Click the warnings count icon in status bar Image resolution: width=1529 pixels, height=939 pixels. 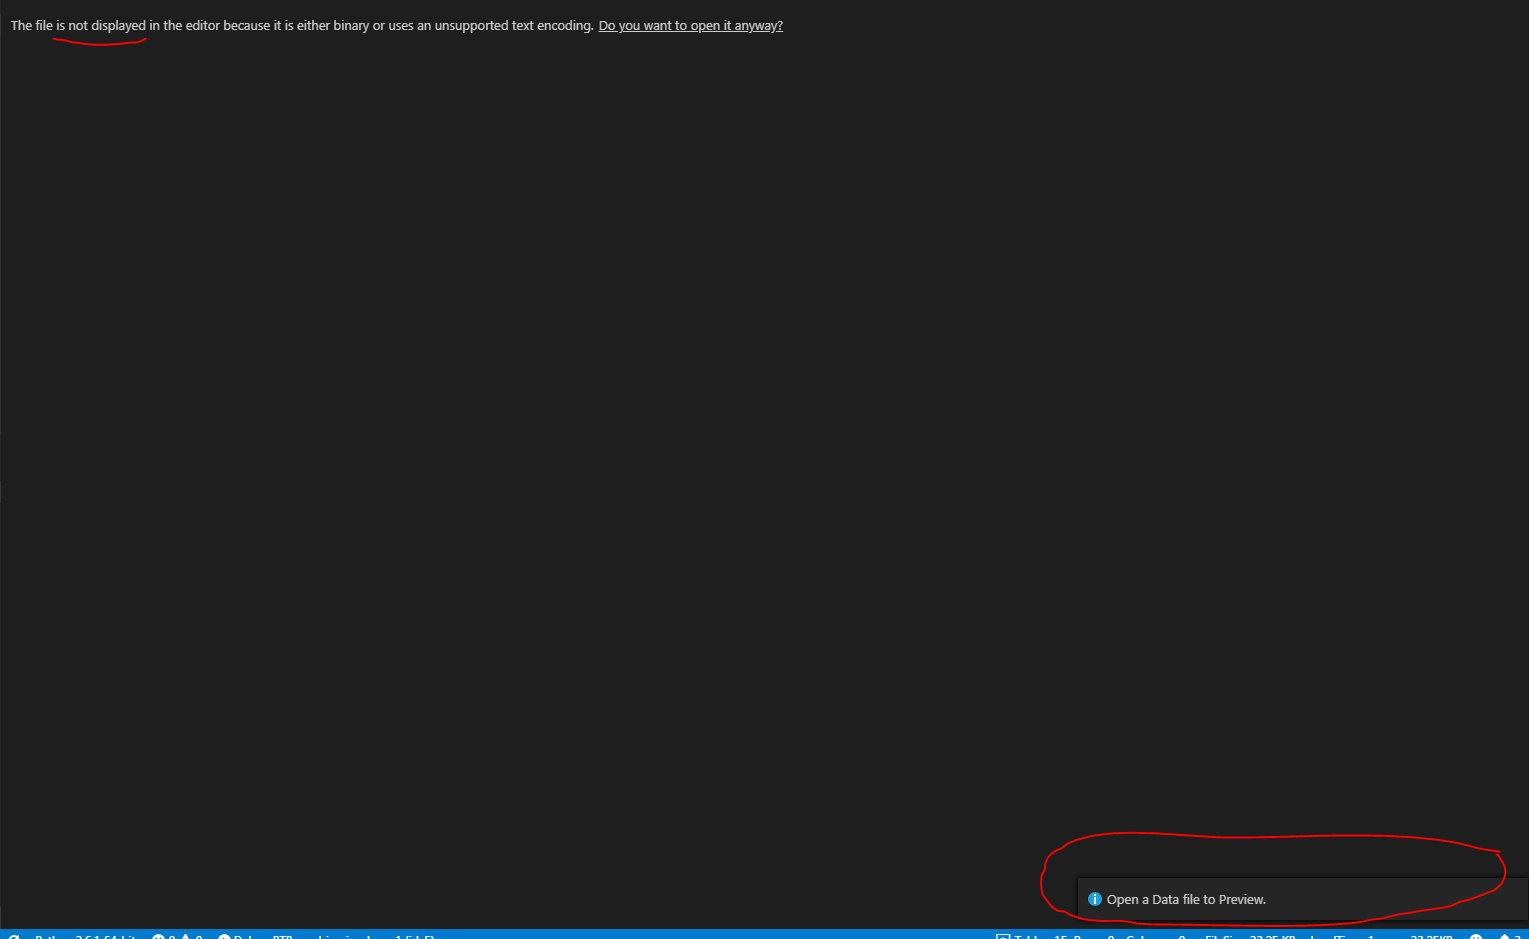[x=192, y=936]
